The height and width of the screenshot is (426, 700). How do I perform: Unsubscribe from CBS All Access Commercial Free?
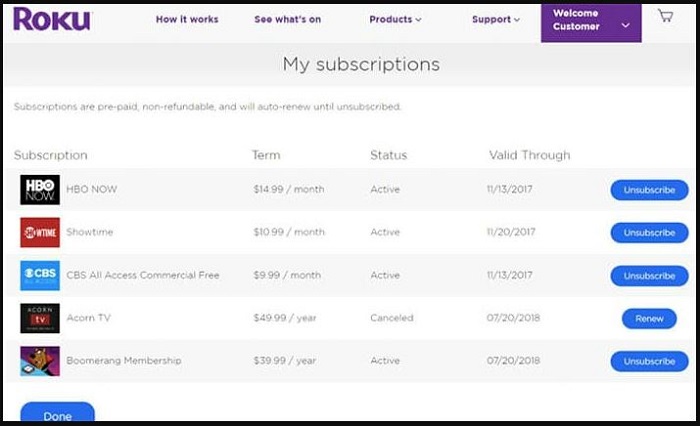click(x=649, y=276)
